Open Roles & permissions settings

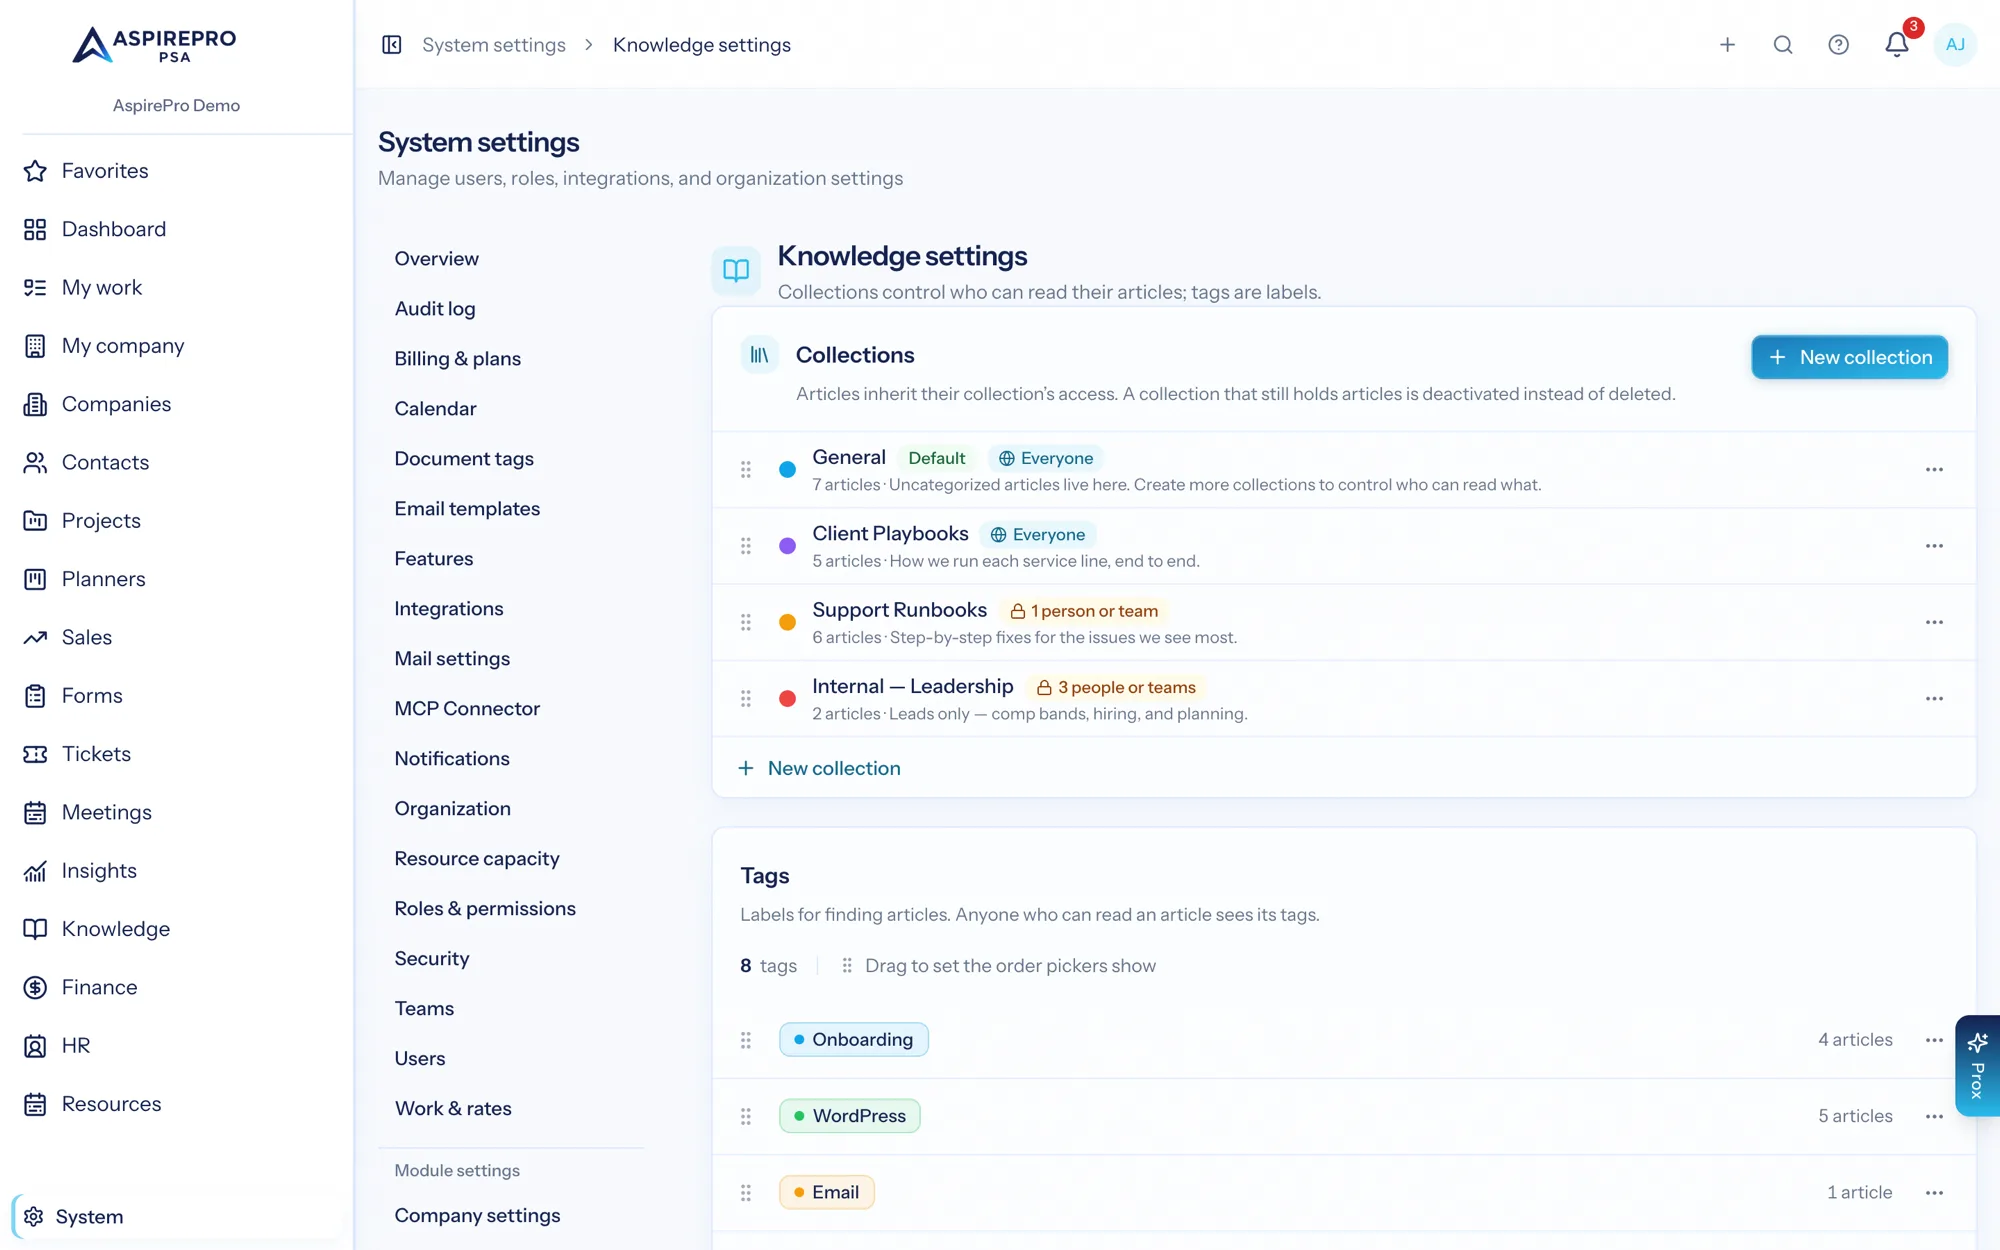[x=485, y=909]
